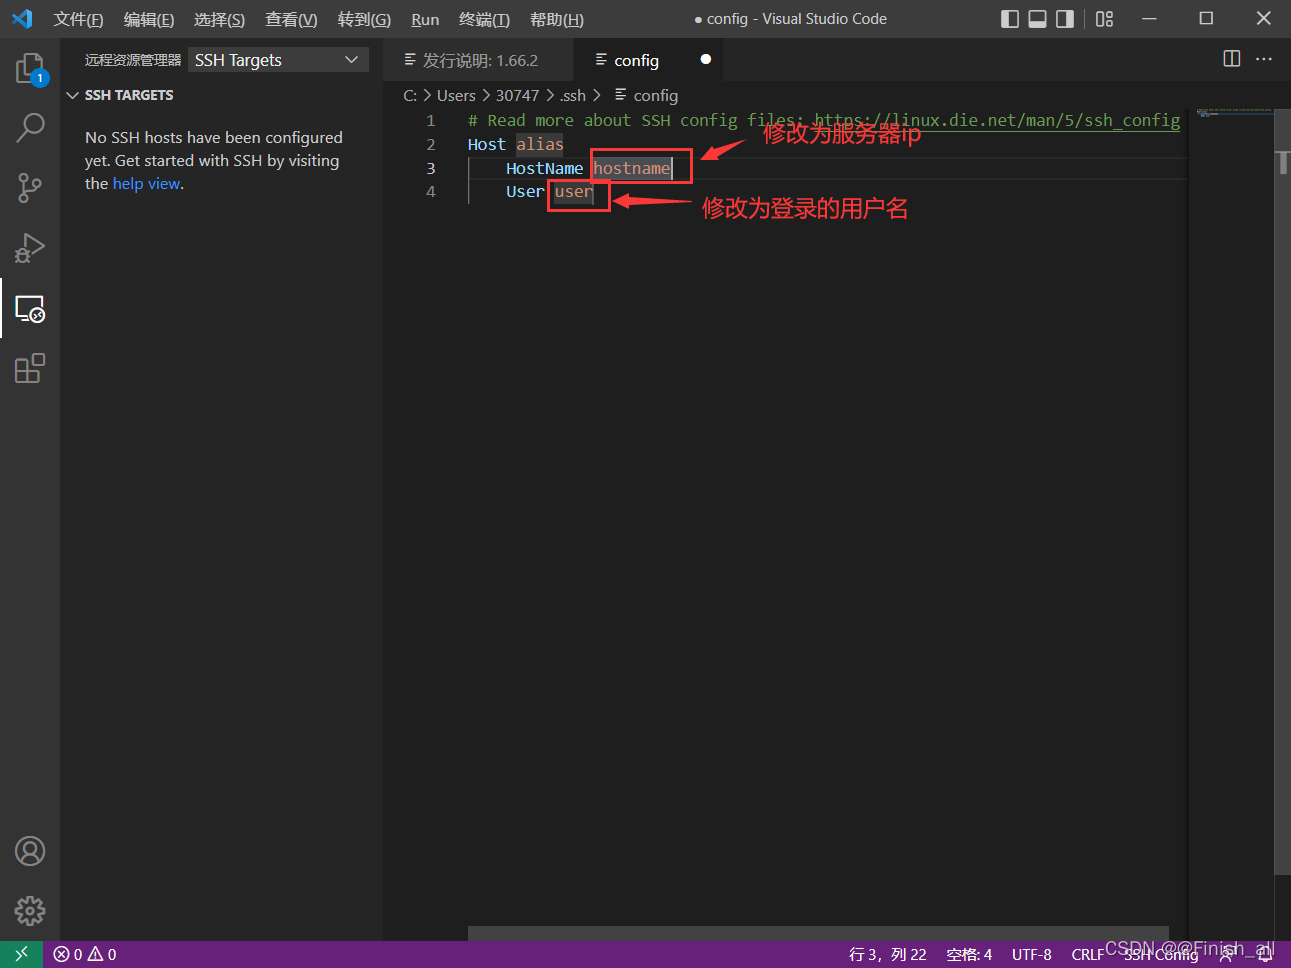Image resolution: width=1291 pixels, height=968 pixels.
Task: Click the horizontal scrollbar of the editor
Action: 818,933
